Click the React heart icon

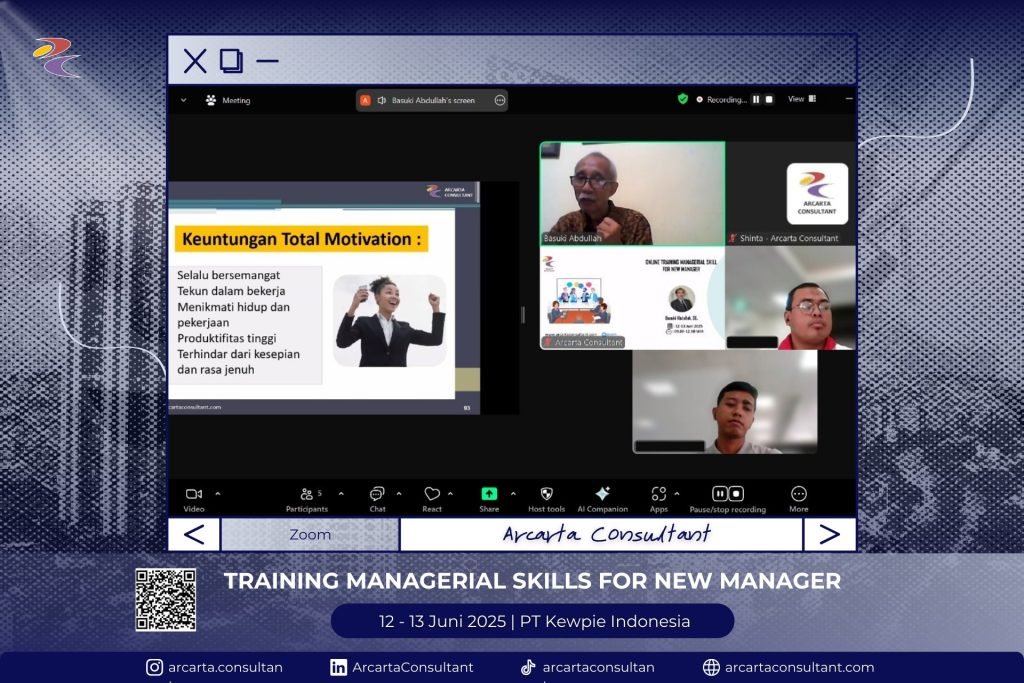(432, 494)
